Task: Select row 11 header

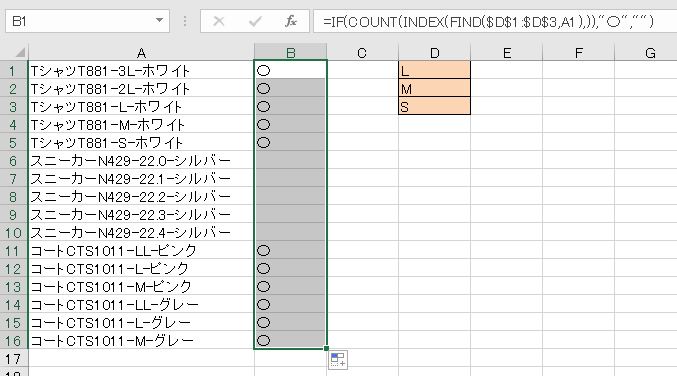Action: pyautogui.click(x=14, y=250)
